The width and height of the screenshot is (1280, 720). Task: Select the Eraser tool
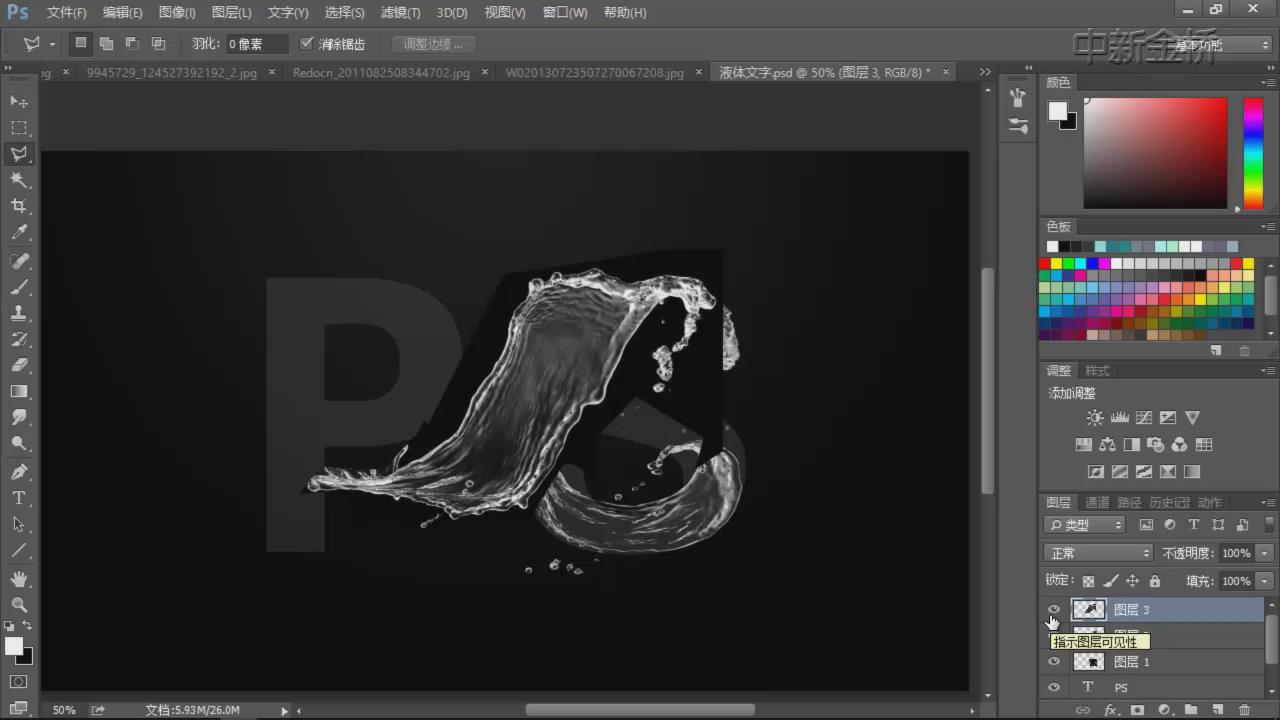(x=19, y=365)
